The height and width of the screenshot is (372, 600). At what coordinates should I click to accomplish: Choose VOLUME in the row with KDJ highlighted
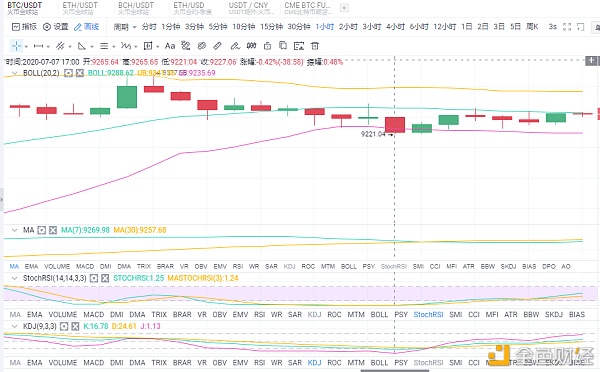point(63,363)
